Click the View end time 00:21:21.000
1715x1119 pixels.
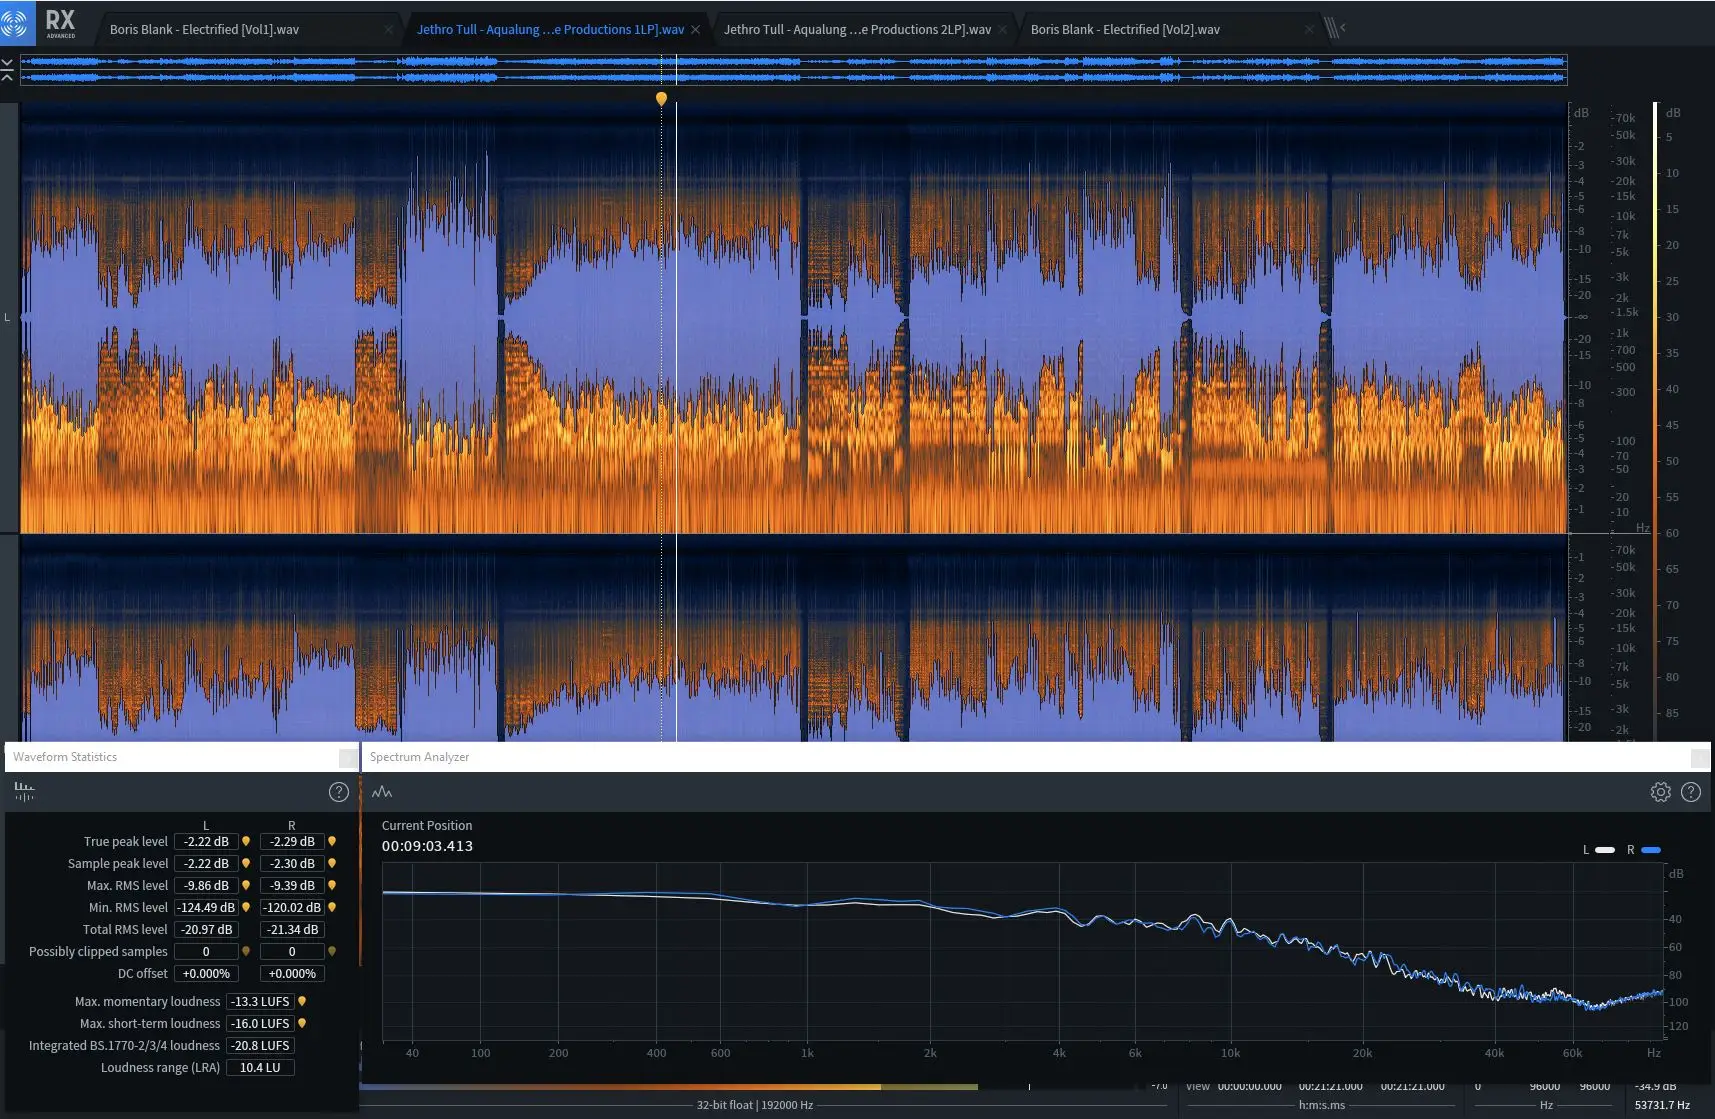(x=1330, y=1086)
